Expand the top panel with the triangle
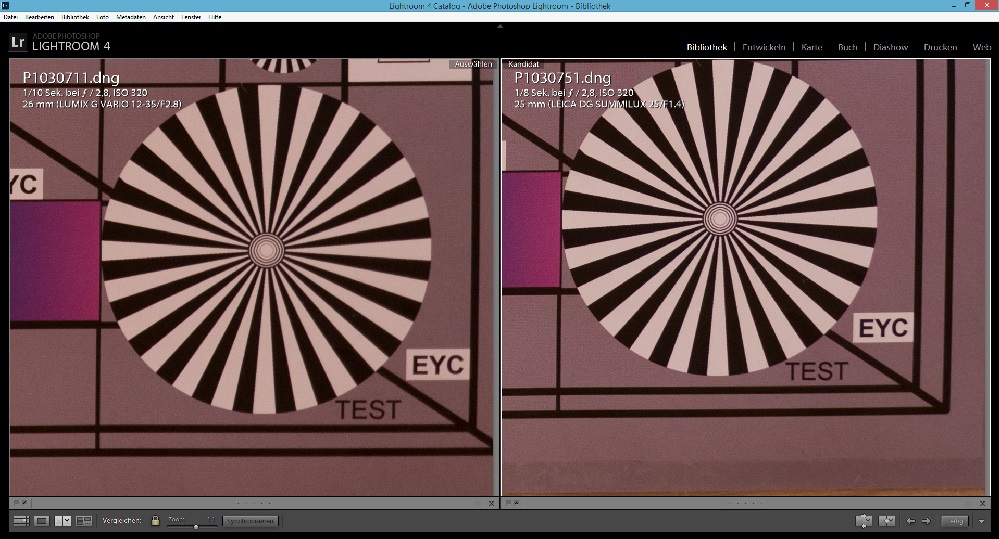 click(x=500, y=26)
